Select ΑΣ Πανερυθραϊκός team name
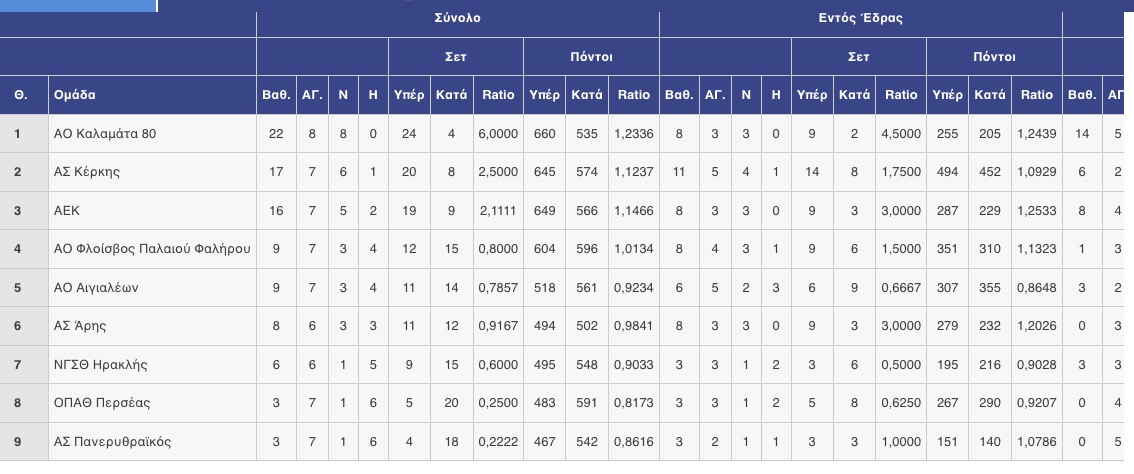Viewport: 1134px width, 474px height. tap(112, 441)
